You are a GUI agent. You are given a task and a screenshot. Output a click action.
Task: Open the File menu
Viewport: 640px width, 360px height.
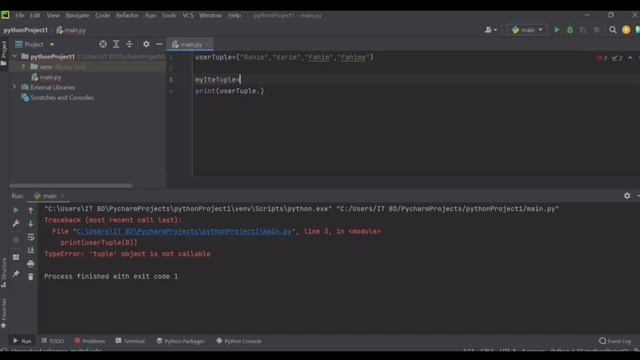click(x=20, y=16)
